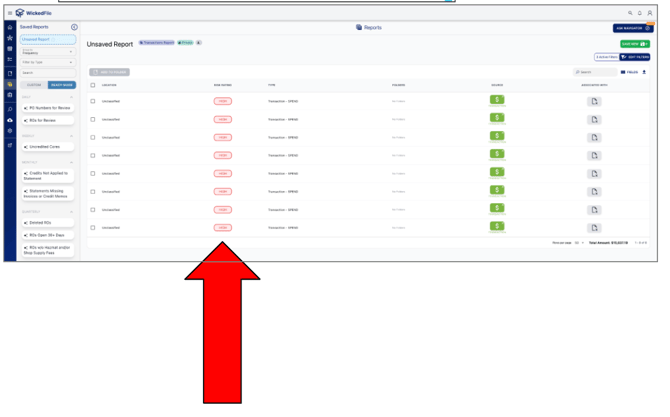Click the Edit Filters button
This screenshot has width=670, height=417.
click(x=635, y=57)
